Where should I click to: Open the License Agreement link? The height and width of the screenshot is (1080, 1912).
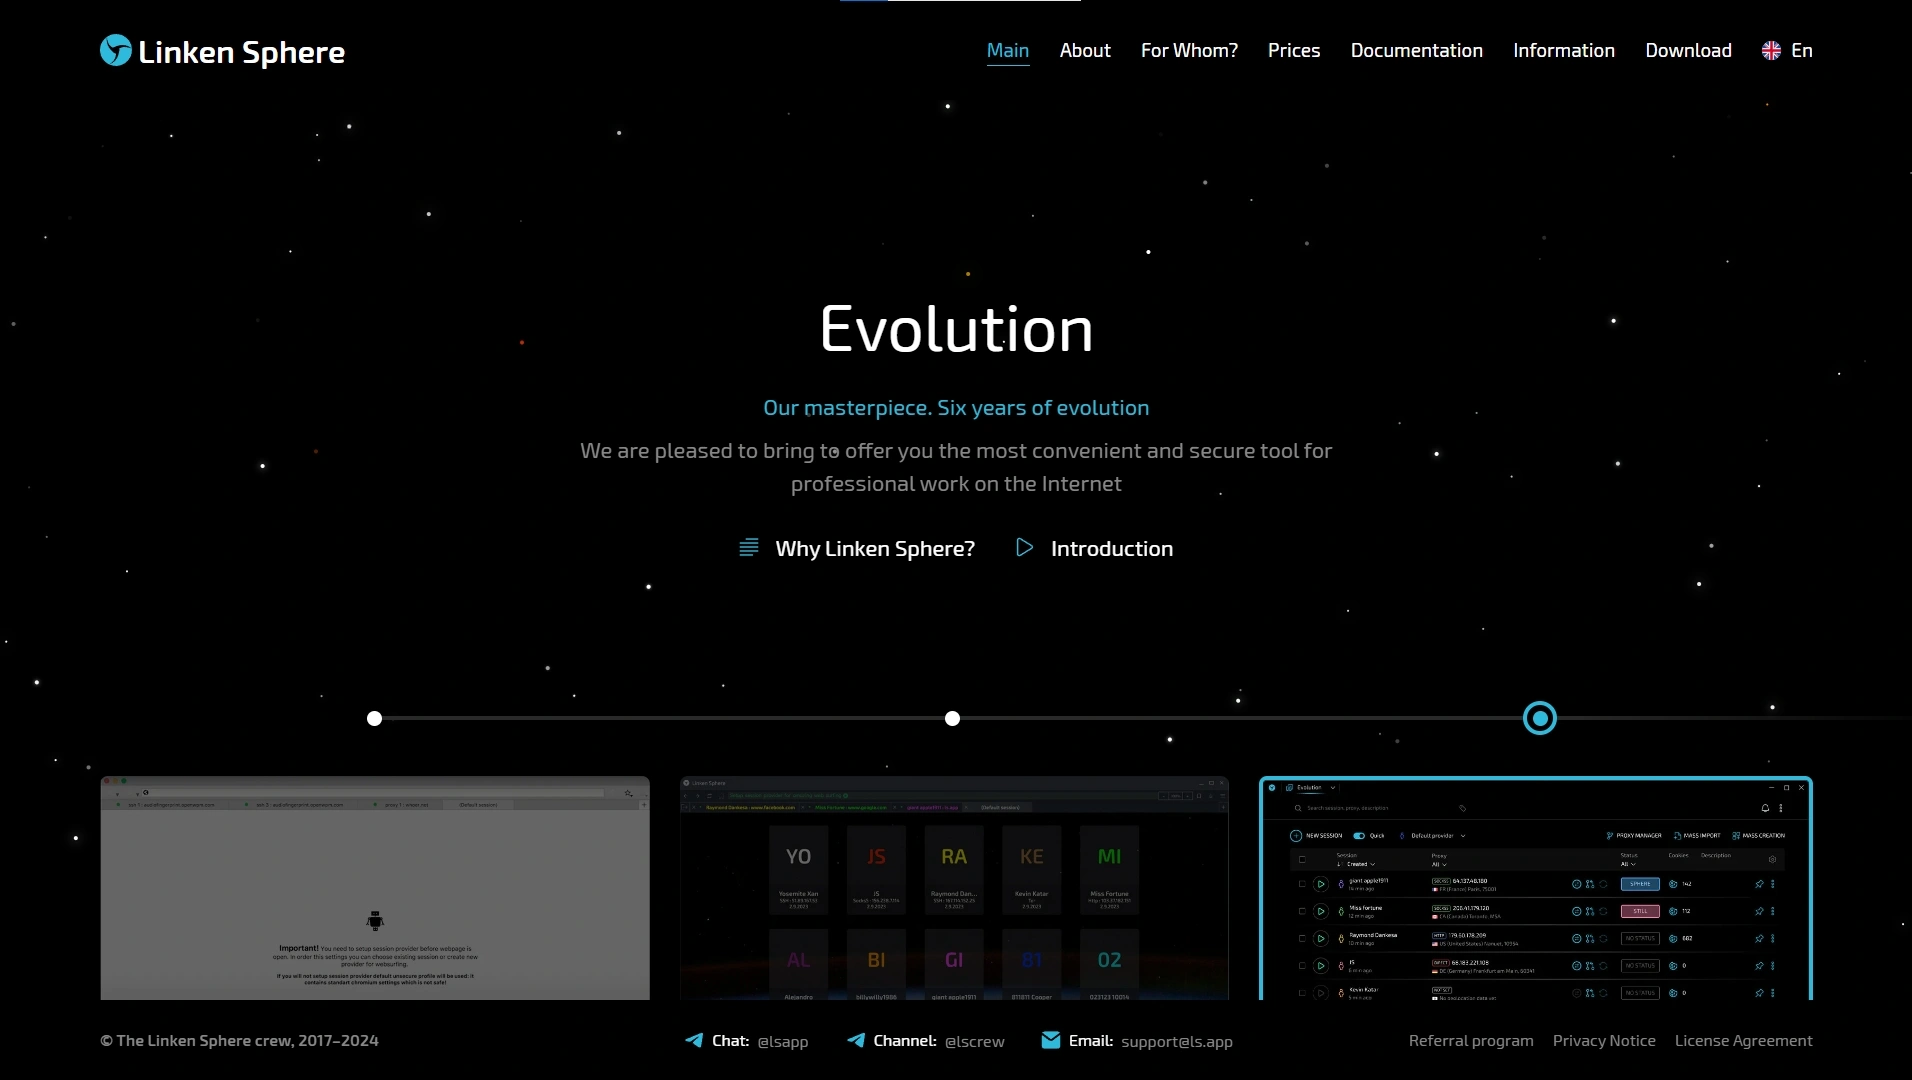pos(1744,1040)
